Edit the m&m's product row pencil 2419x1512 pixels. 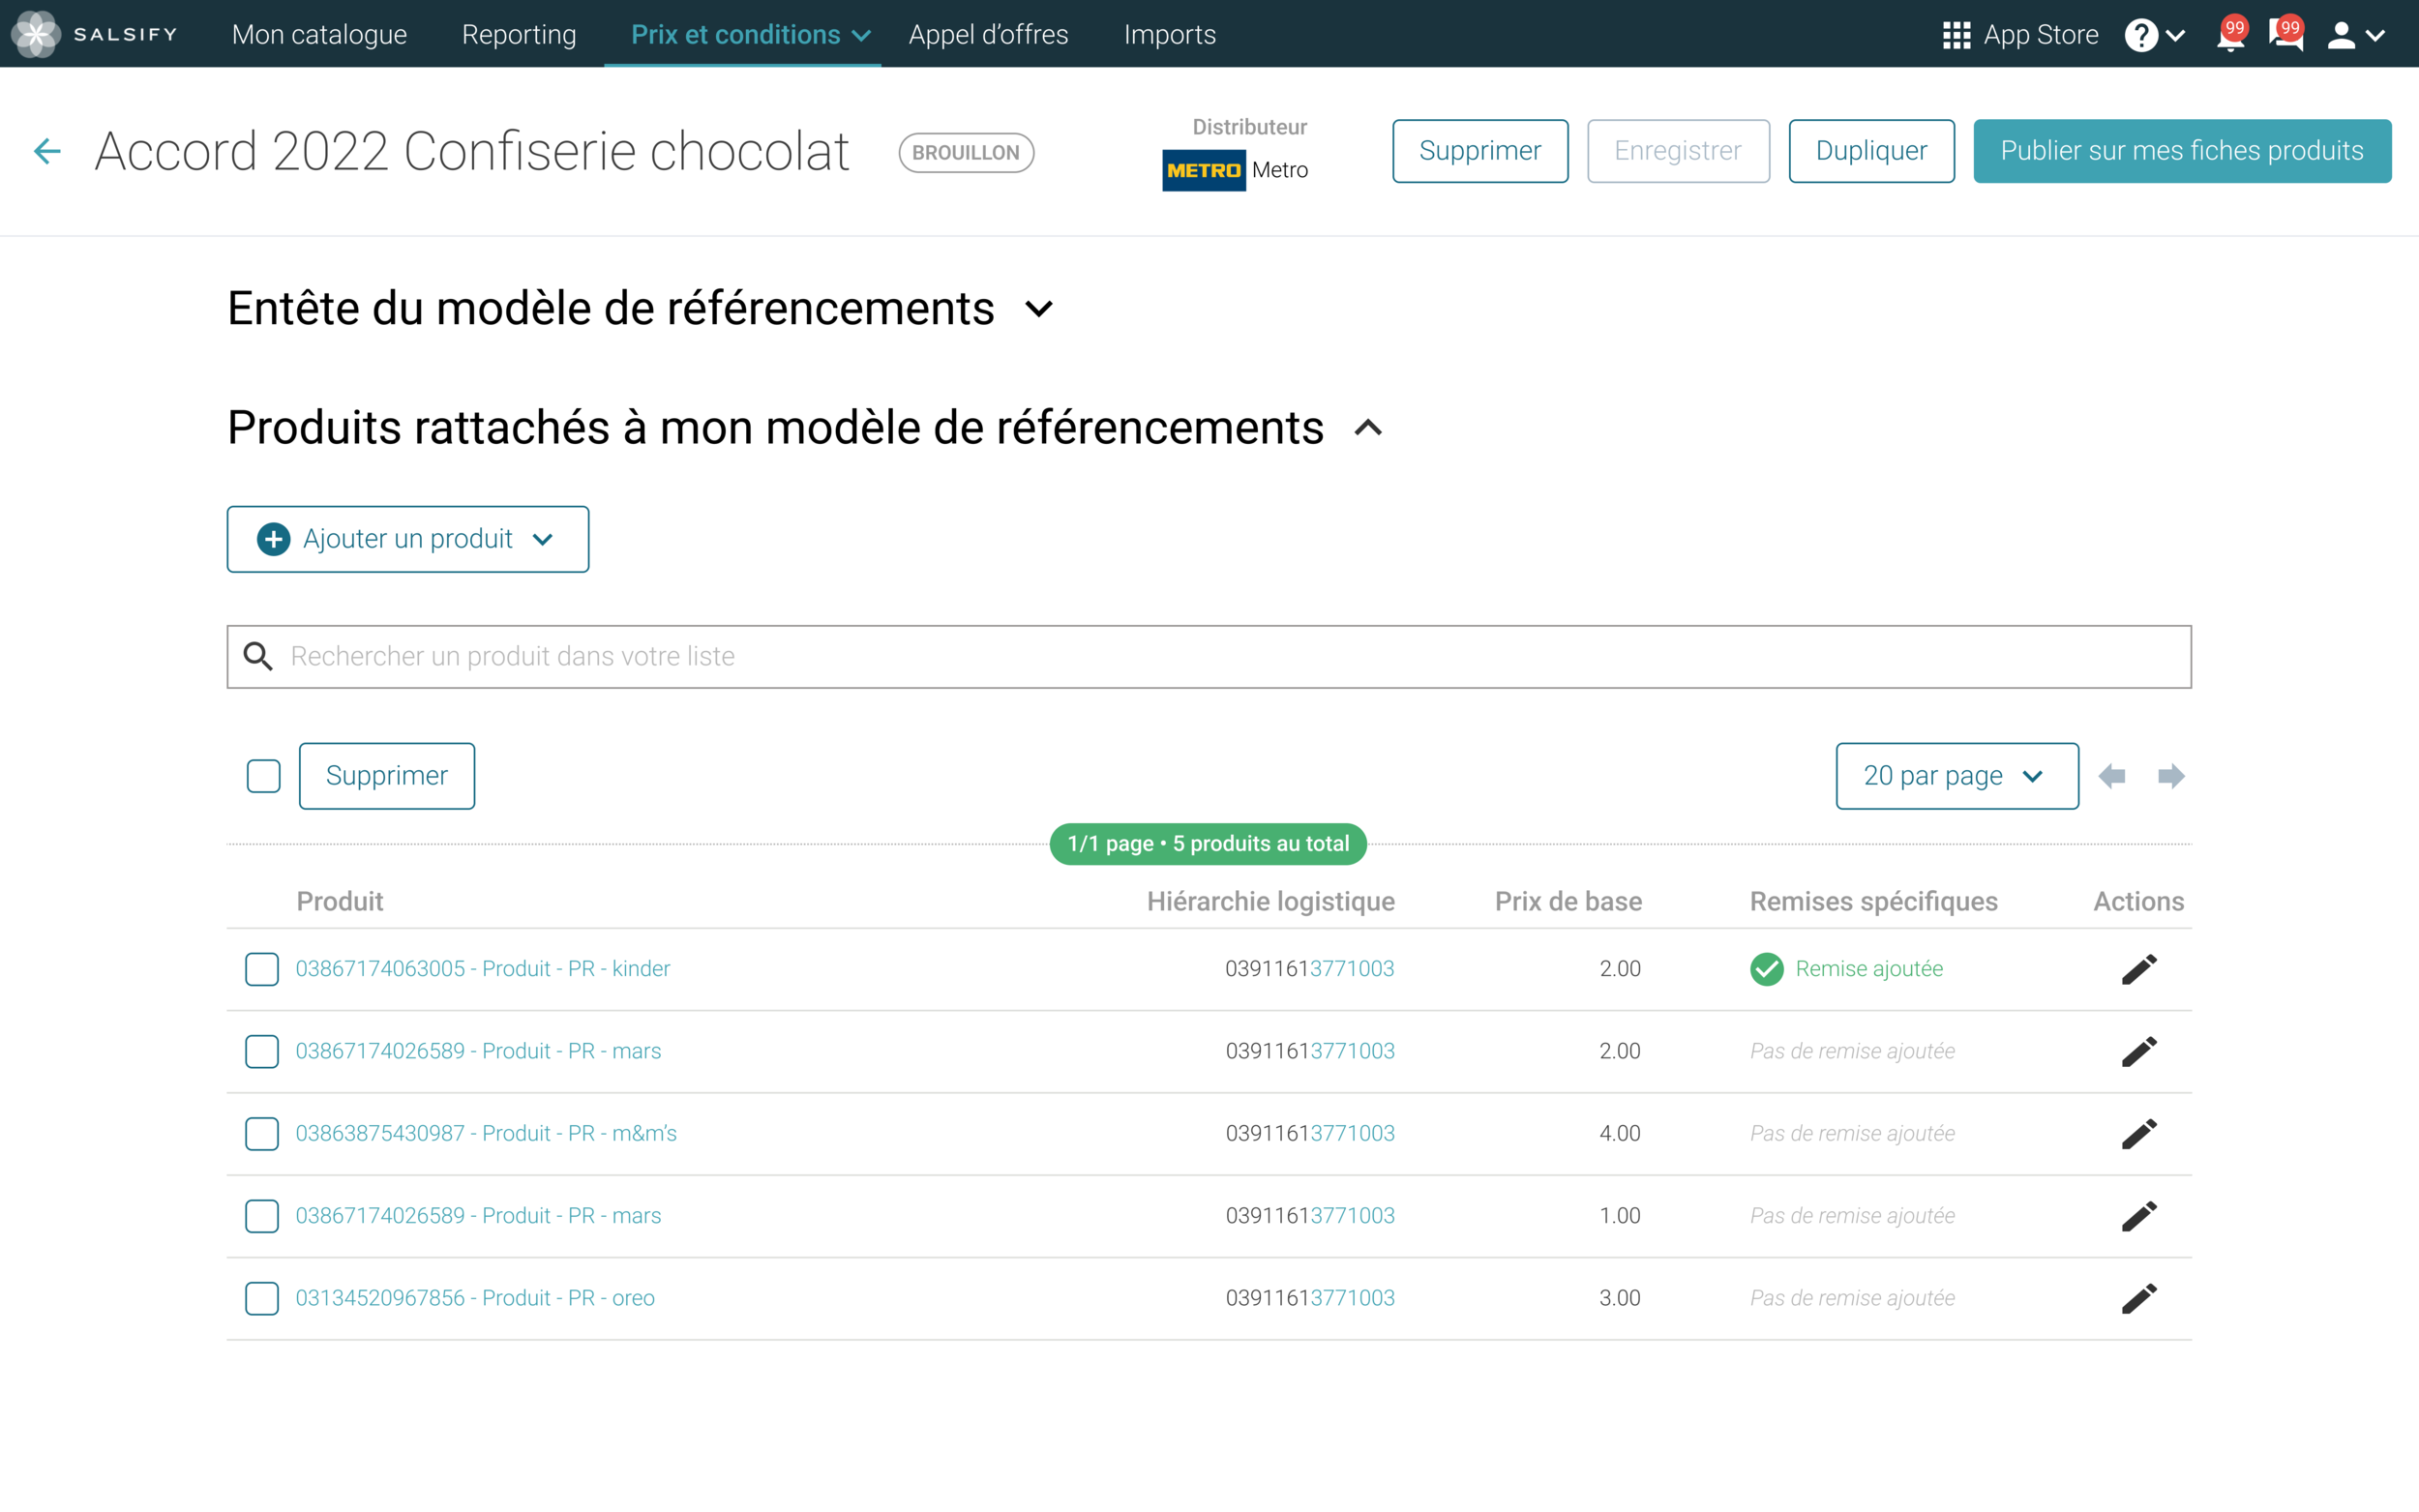(2139, 1133)
